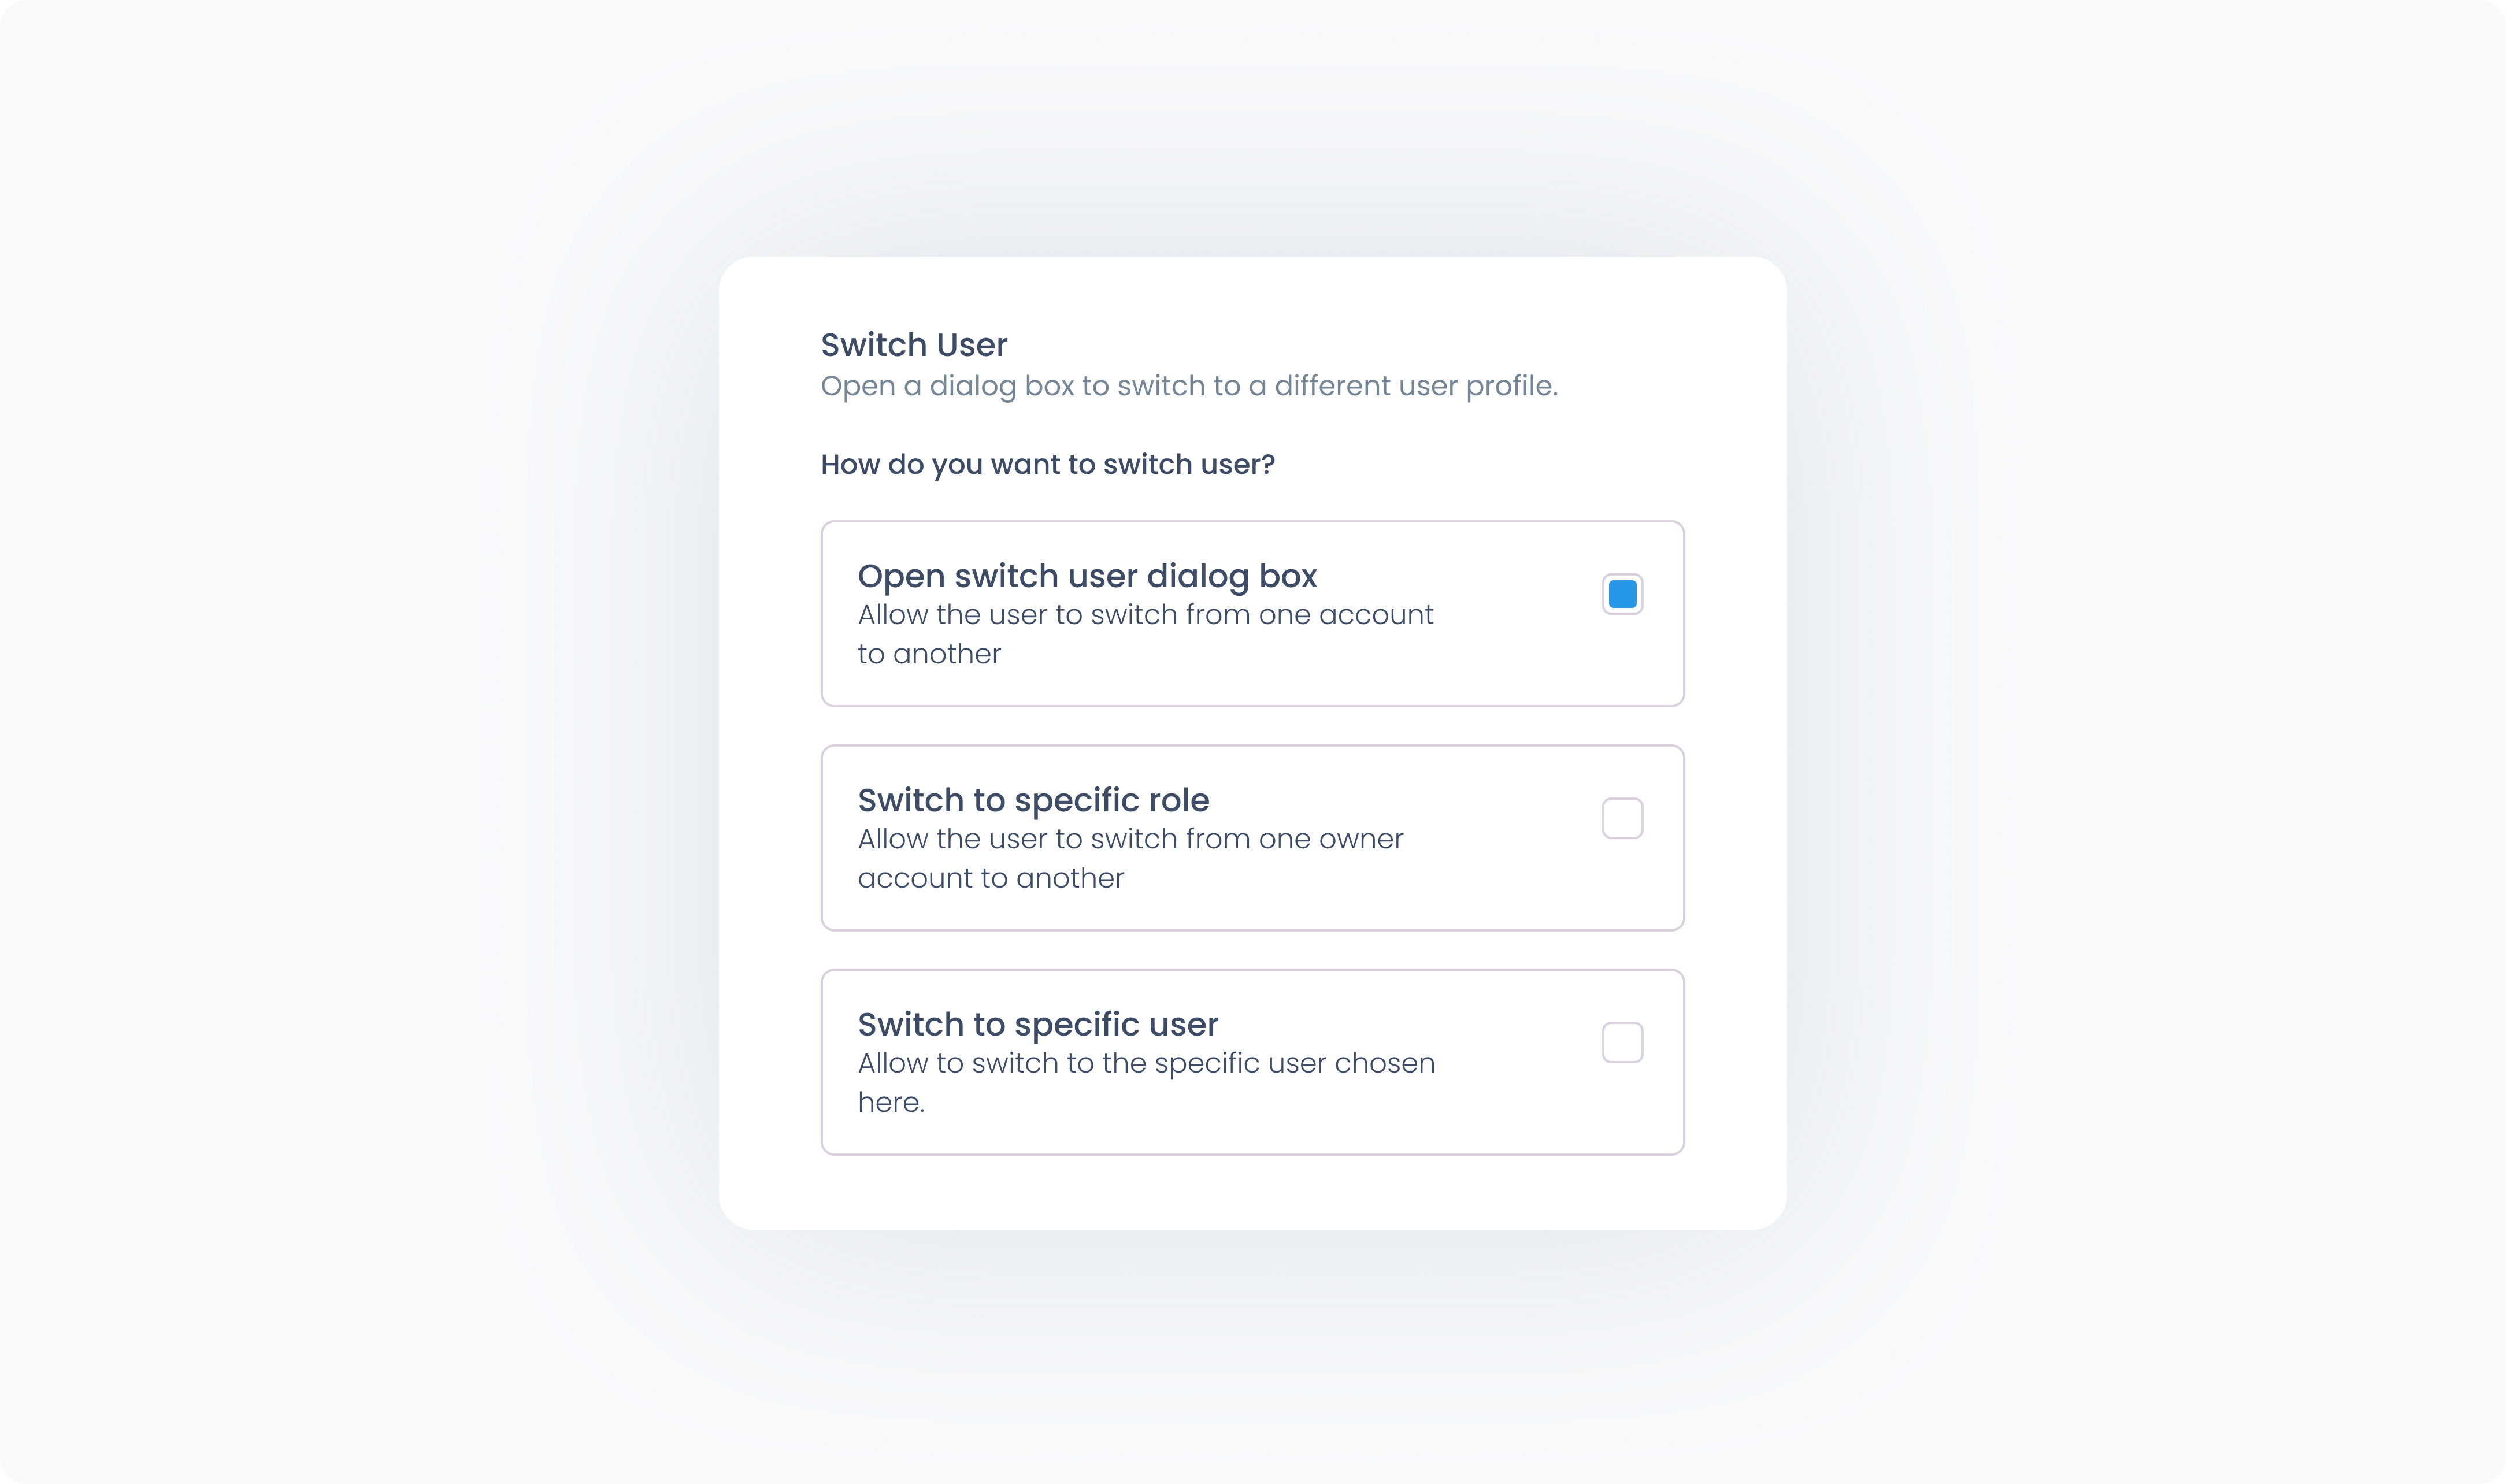Viewport: 2506px width, 1484px height.
Task: Click the word "user" in the third option heading
Action: 1184,1025
